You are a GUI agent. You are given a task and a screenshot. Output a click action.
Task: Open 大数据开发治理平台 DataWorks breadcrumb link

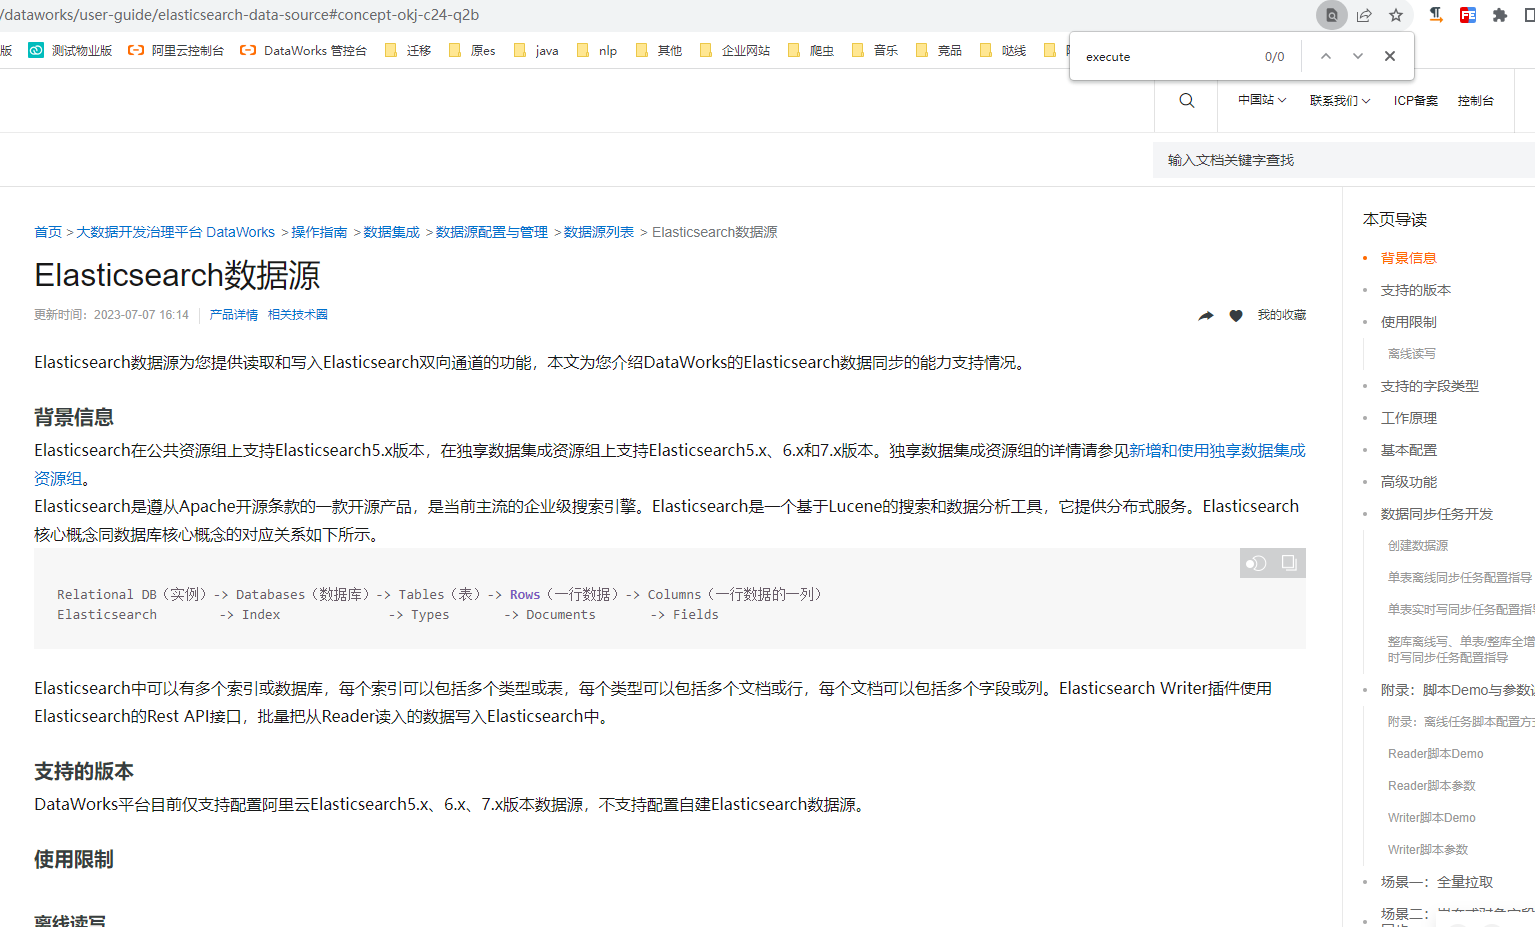pyautogui.click(x=176, y=232)
